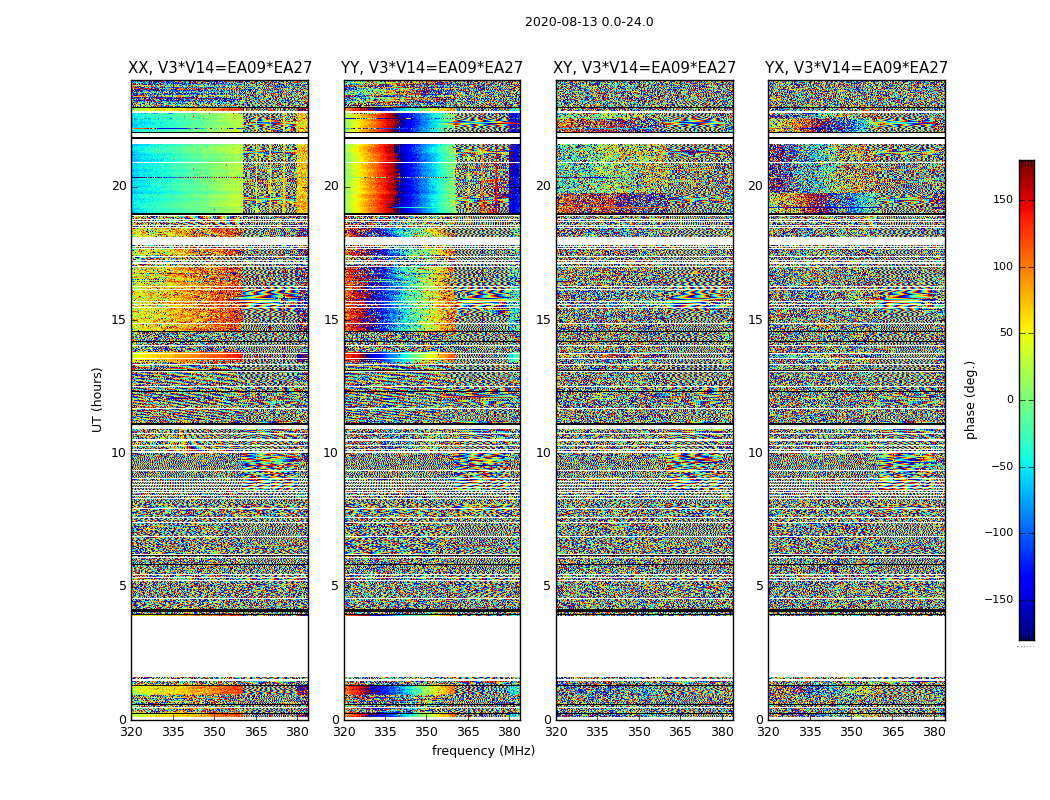Click the −100 tick label on colorbar
The height and width of the screenshot is (800, 1050).
pyautogui.click(x=998, y=532)
